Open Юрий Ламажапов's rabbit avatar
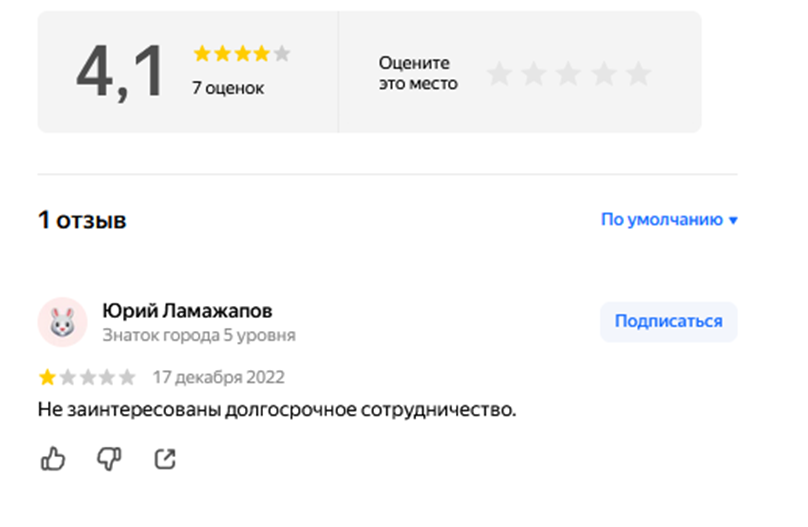Screen dimensions: 808x527 point(62,322)
